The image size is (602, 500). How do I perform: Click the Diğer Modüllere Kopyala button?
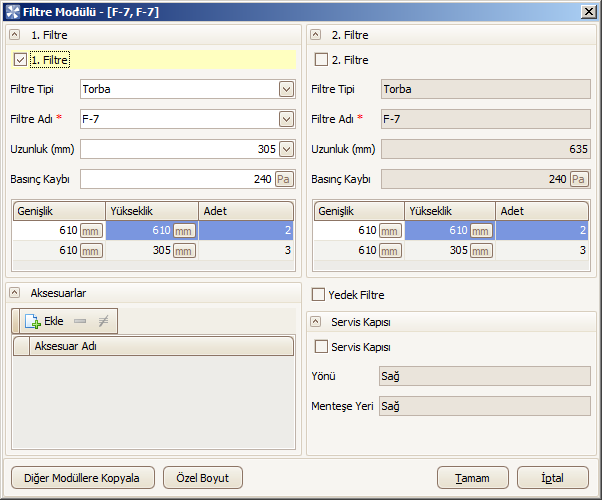(83, 478)
